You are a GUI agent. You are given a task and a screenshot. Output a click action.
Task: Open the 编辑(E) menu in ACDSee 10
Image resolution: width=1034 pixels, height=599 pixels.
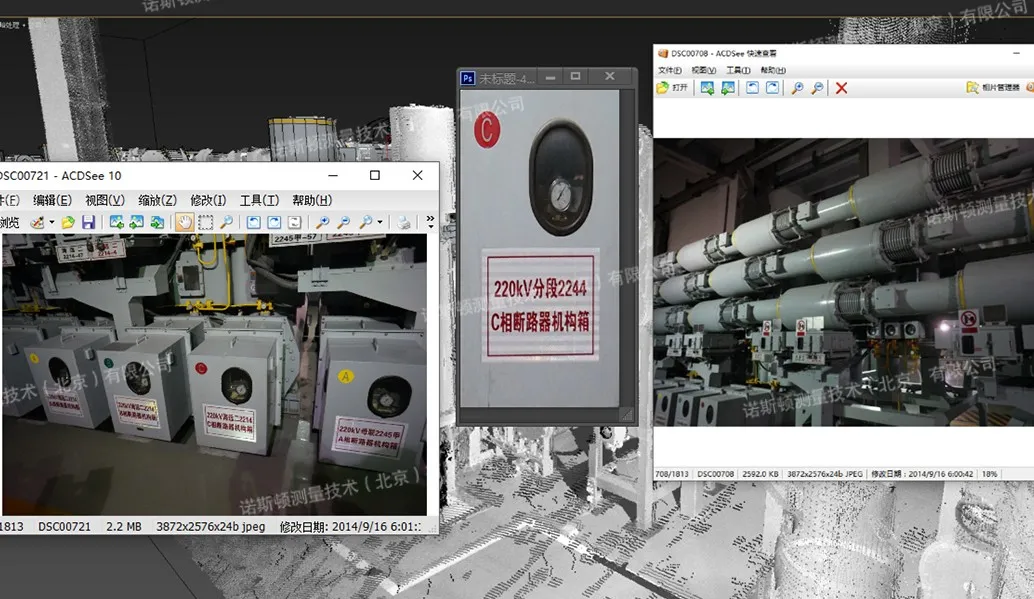point(52,200)
